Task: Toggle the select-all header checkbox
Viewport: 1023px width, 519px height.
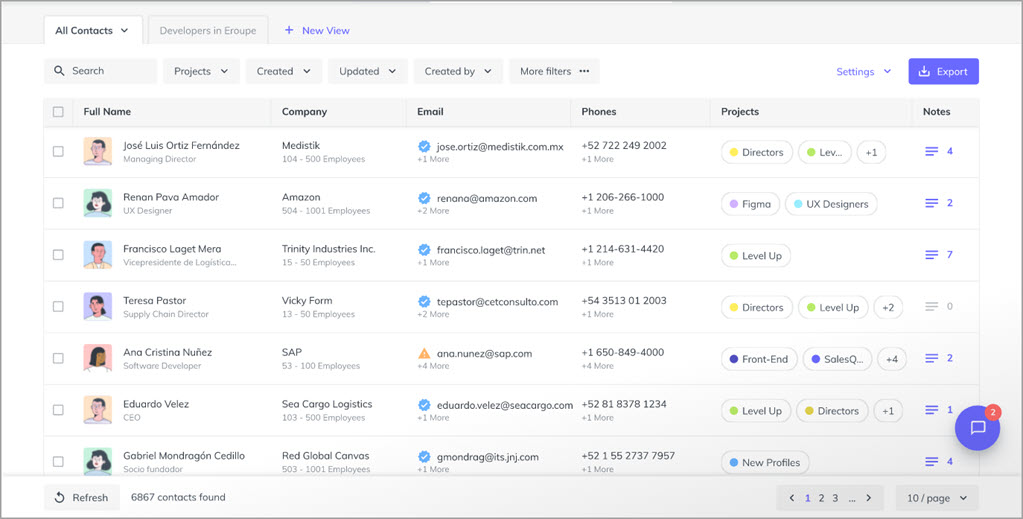Action: 58,112
